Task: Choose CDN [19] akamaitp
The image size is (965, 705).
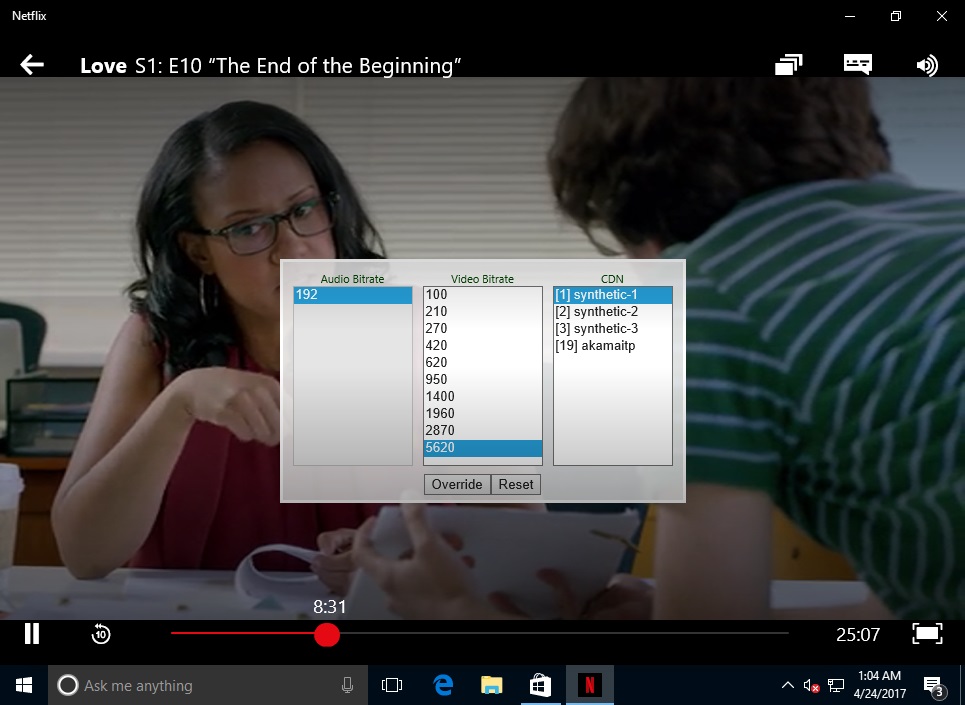Action: pyautogui.click(x=612, y=346)
